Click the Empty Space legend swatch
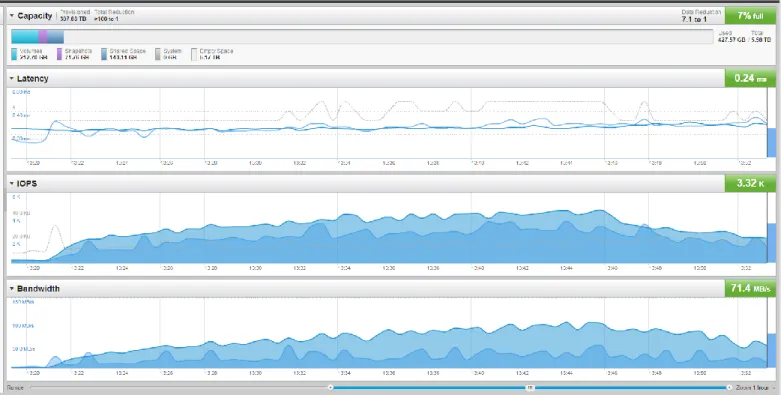 click(194, 54)
